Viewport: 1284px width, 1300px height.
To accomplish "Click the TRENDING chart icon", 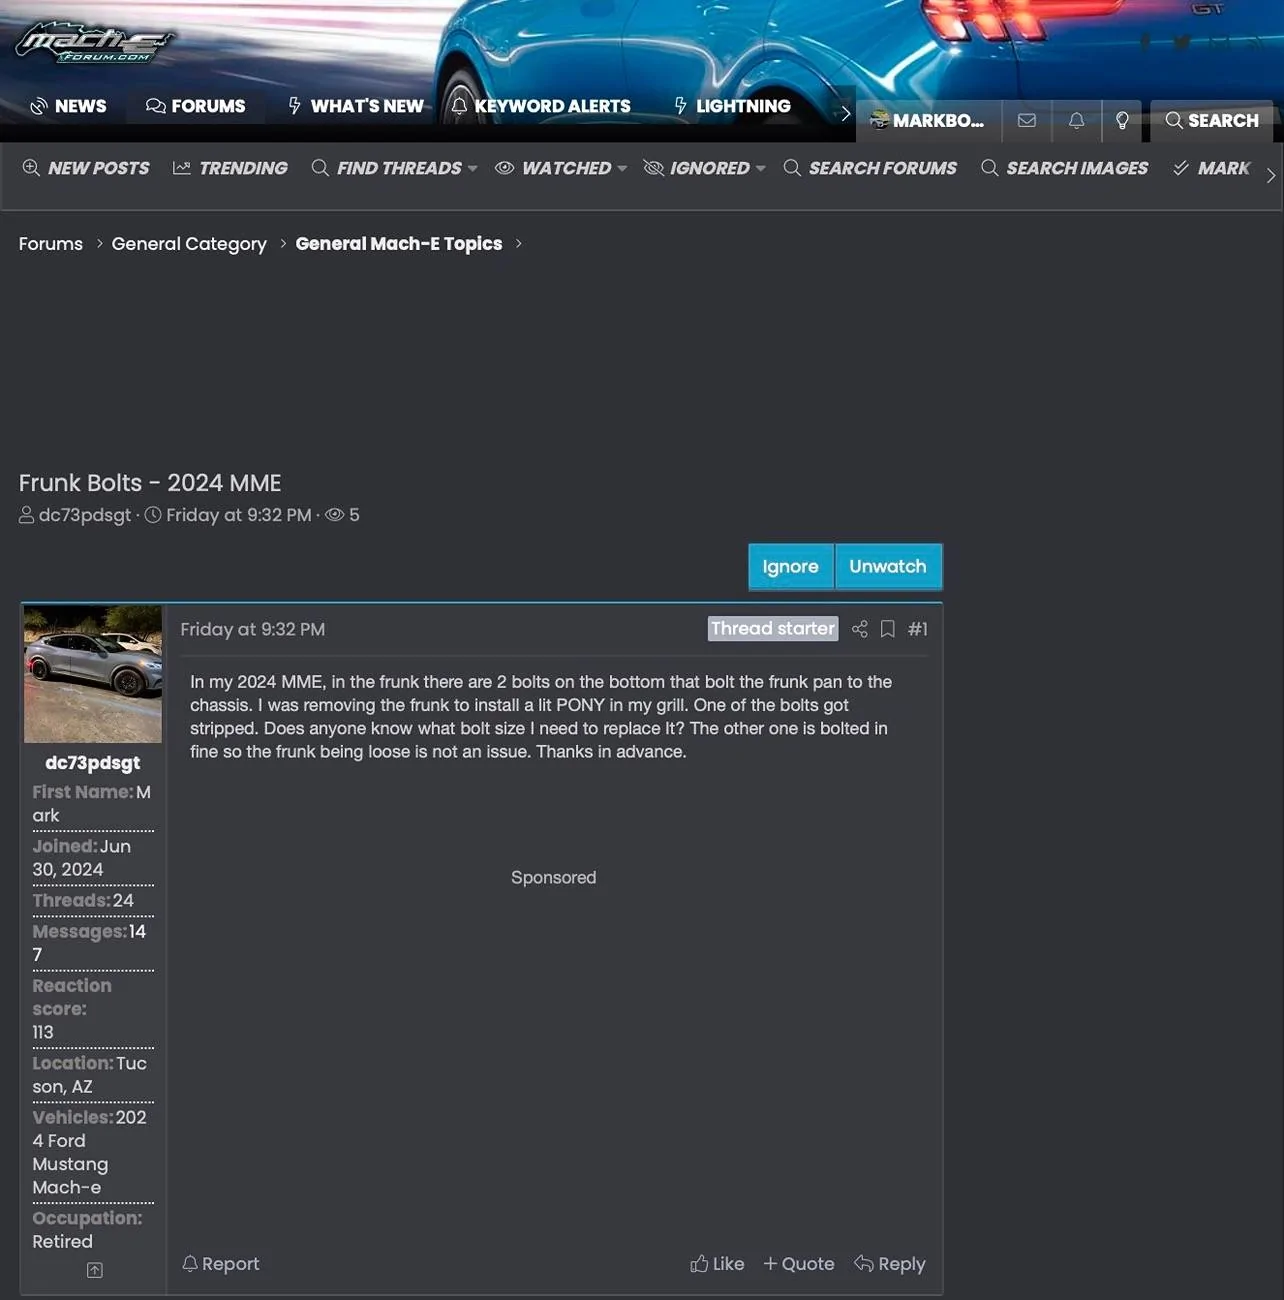I will (182, 168).
